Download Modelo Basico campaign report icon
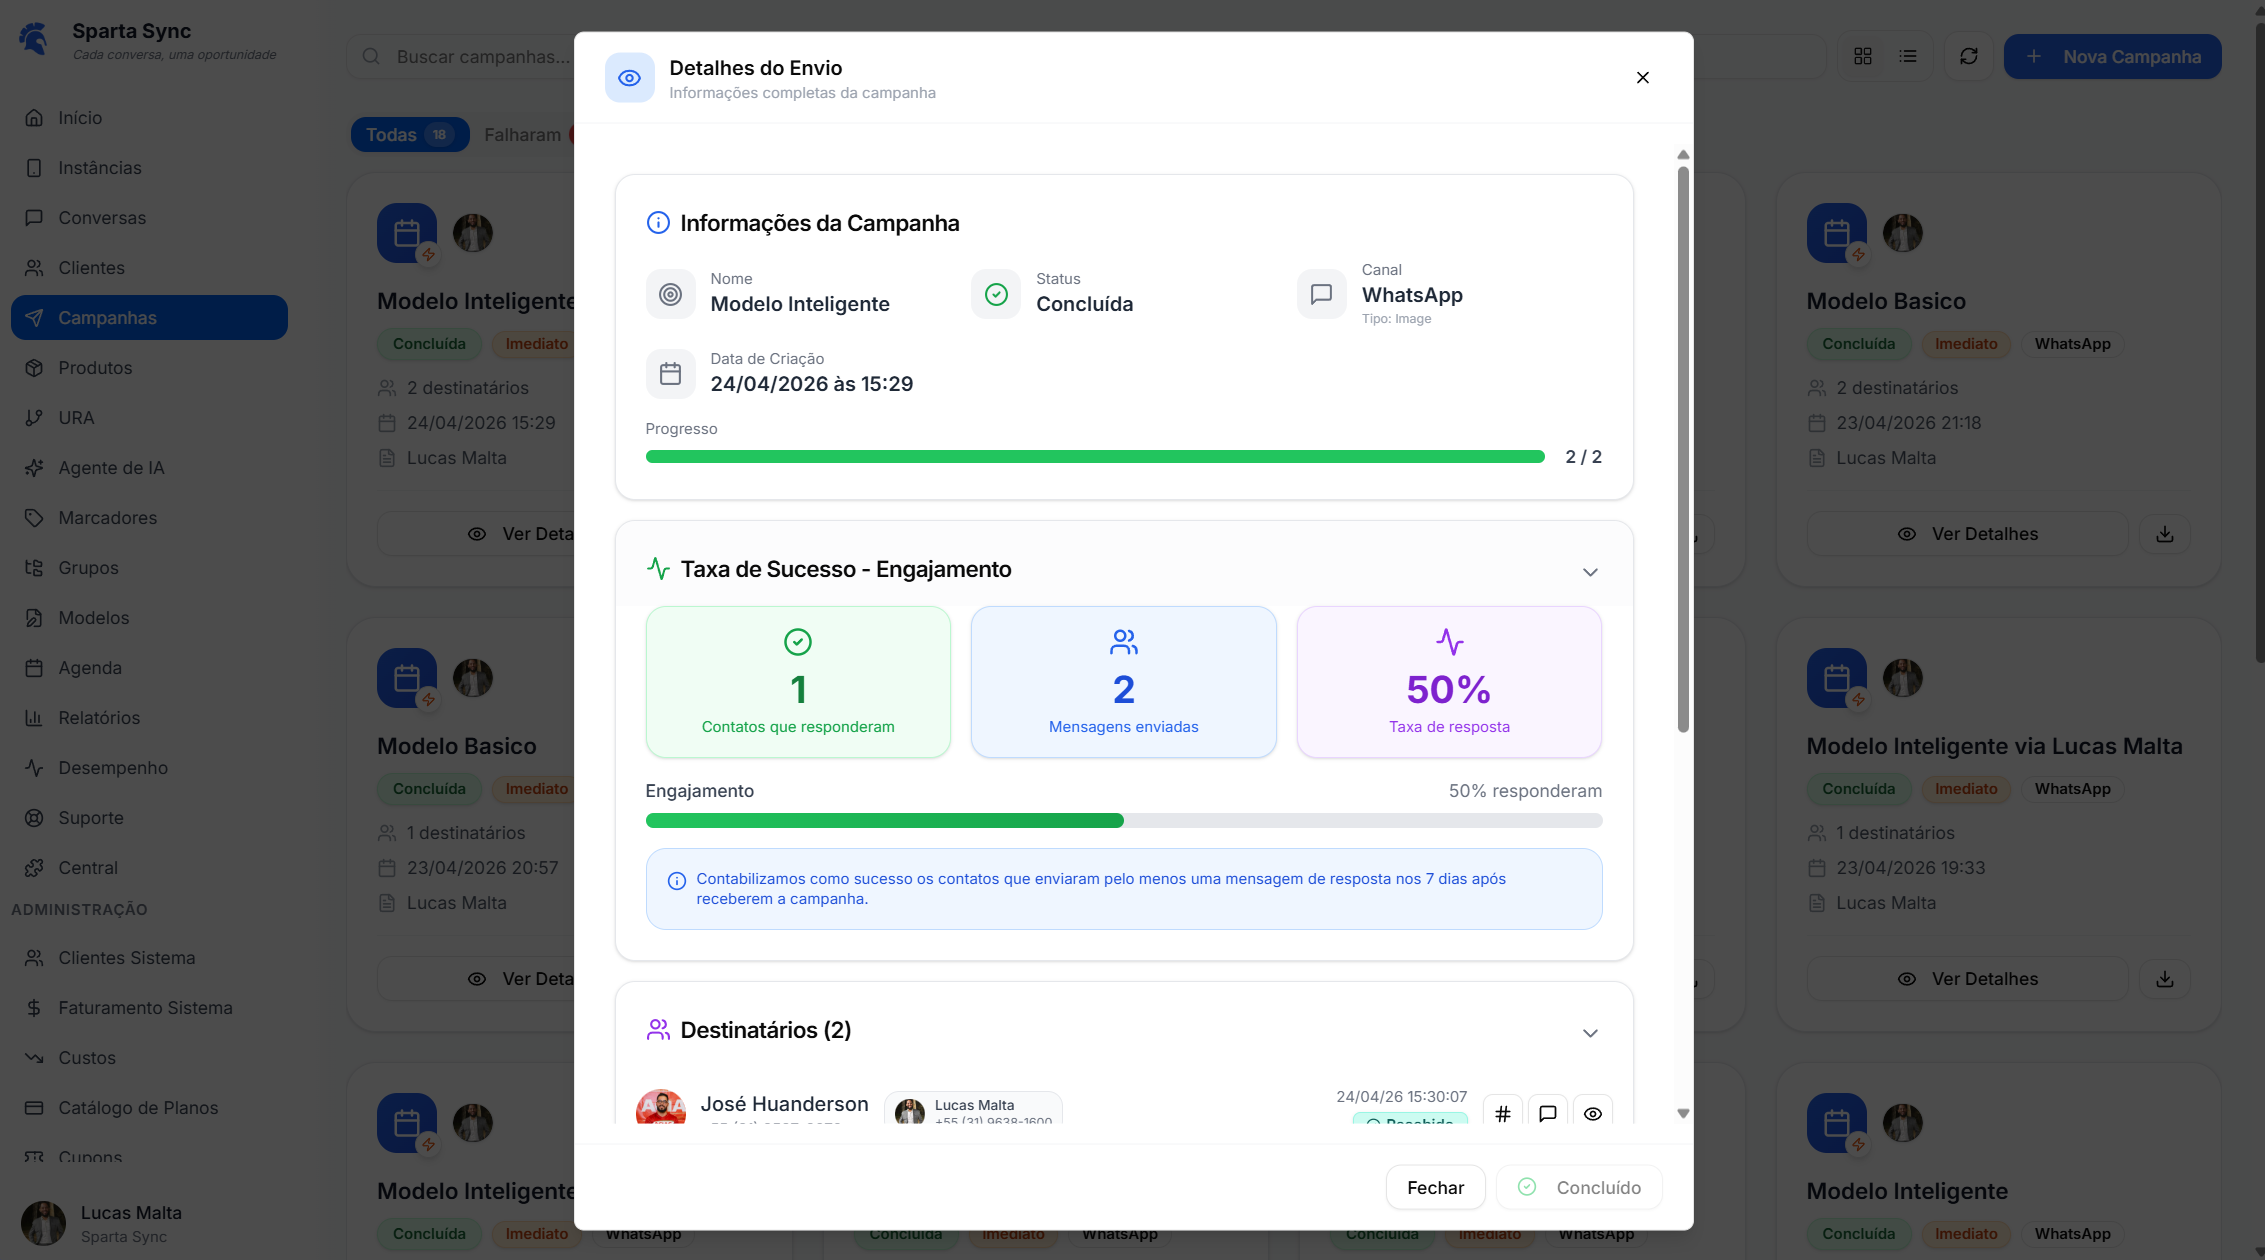 2164,534
